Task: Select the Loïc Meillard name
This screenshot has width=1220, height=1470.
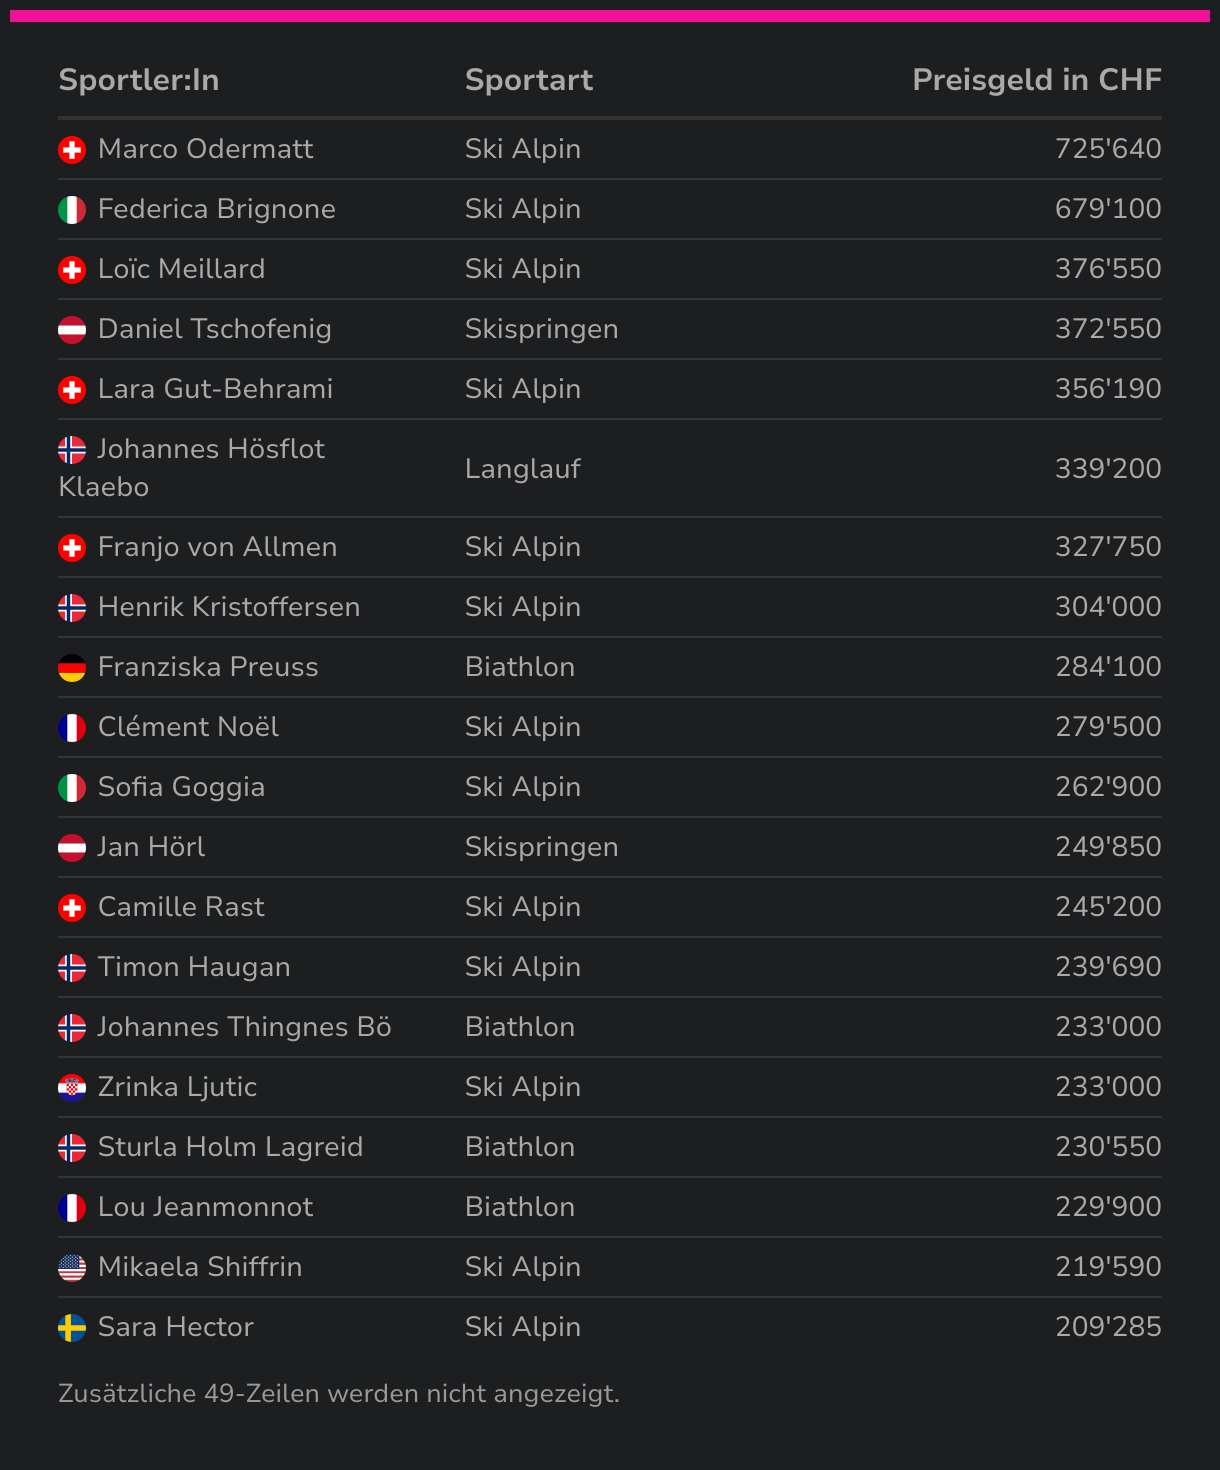Action: (x=182, y=269)
